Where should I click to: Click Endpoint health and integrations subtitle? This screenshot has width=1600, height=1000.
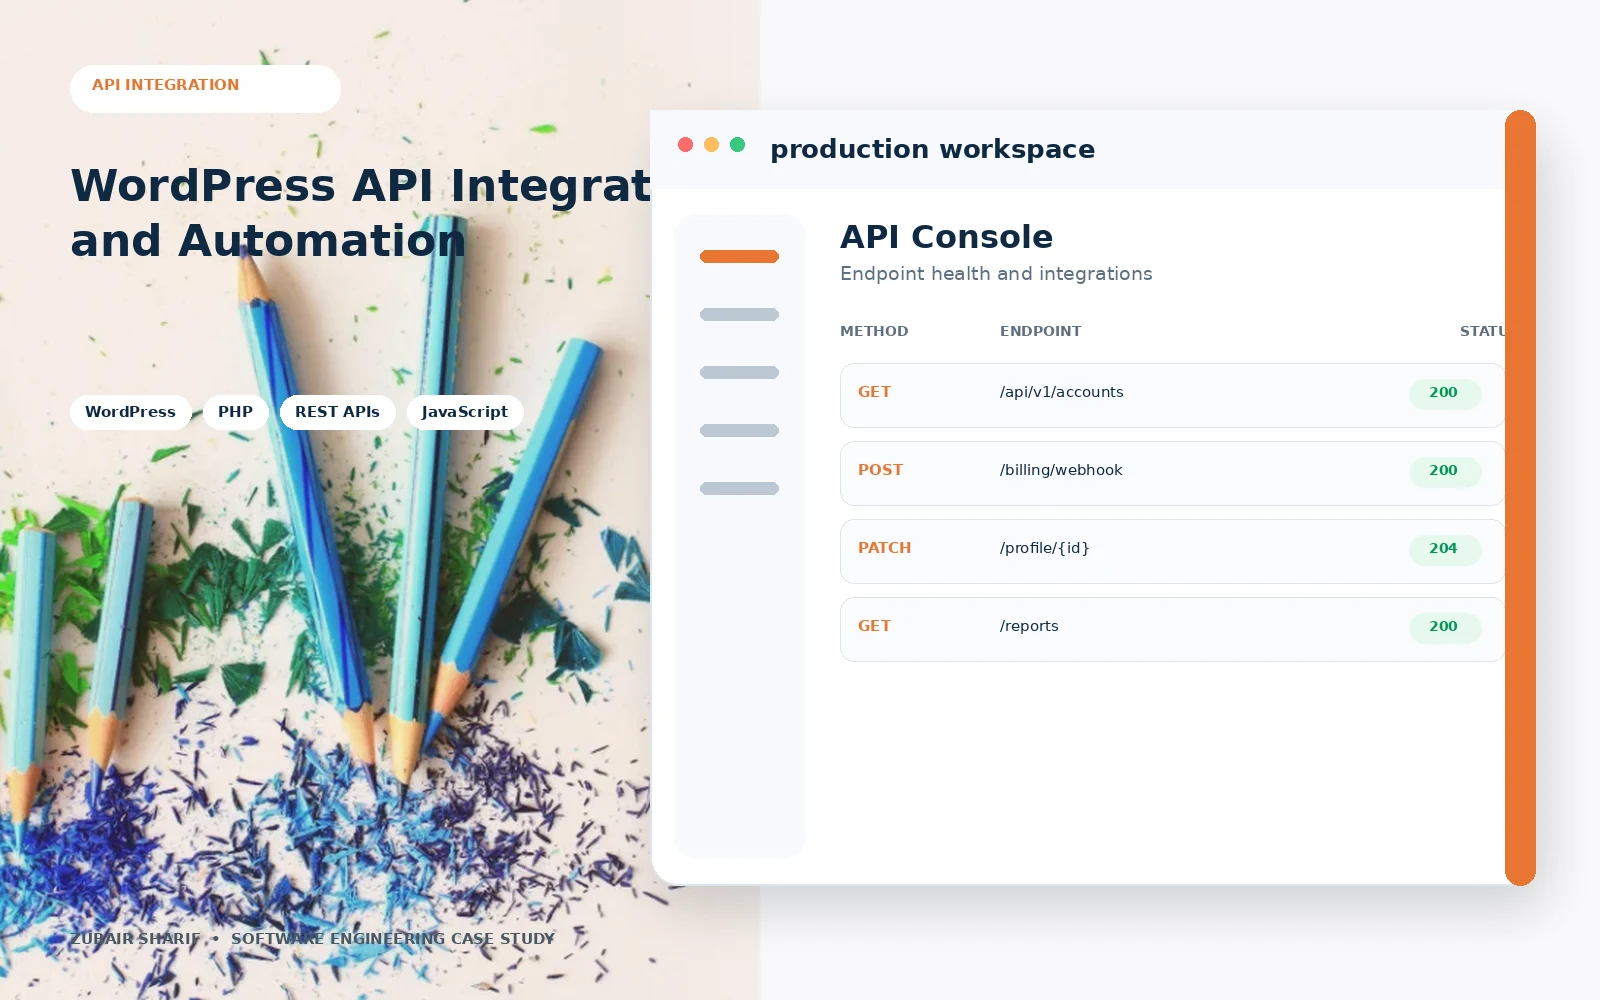(996, 274)
